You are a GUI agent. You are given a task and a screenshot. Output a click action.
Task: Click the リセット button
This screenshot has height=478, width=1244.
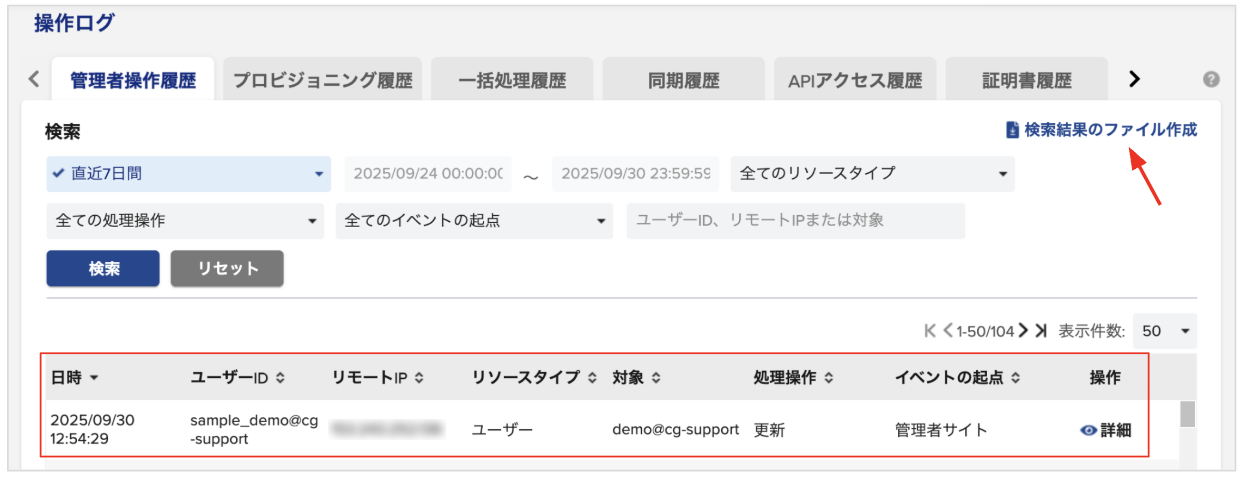pyautogui.click(x=227, y=268)
